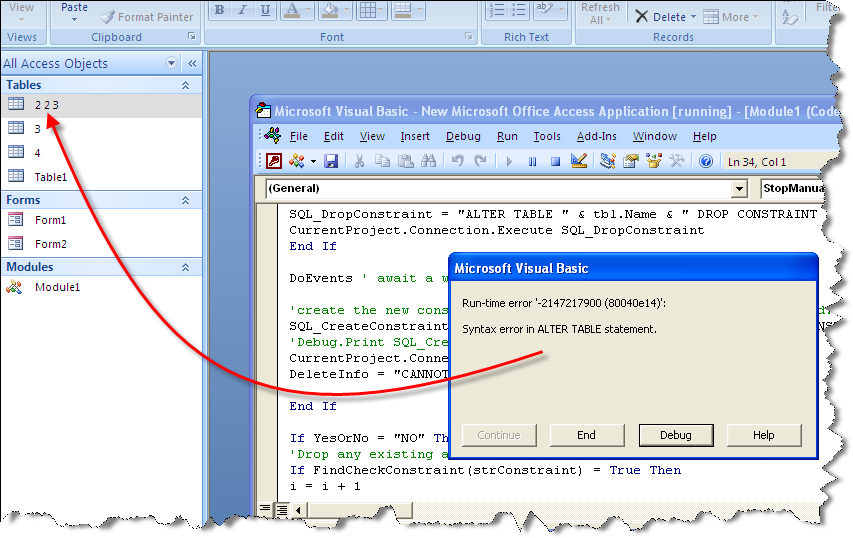Toggle Bold in the Font group
This screenshot has width=853, height=538.
click(x=219, y=10)
